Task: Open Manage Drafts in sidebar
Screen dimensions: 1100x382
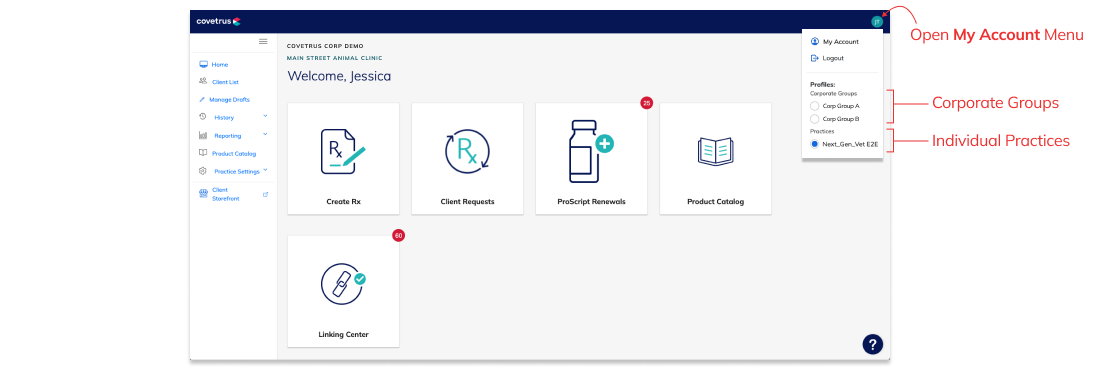Action: (229, 100)
